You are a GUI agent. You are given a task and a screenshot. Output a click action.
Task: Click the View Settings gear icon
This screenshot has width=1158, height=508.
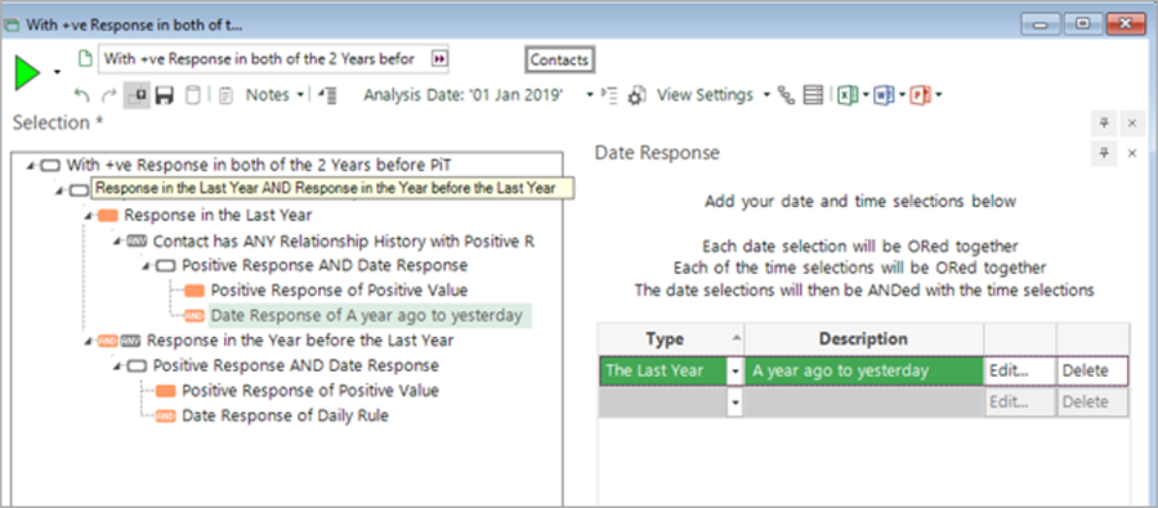(638, 95)
